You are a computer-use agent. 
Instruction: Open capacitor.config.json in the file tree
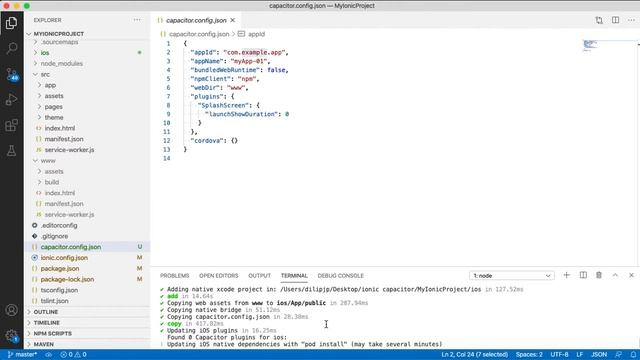[71, 247]
